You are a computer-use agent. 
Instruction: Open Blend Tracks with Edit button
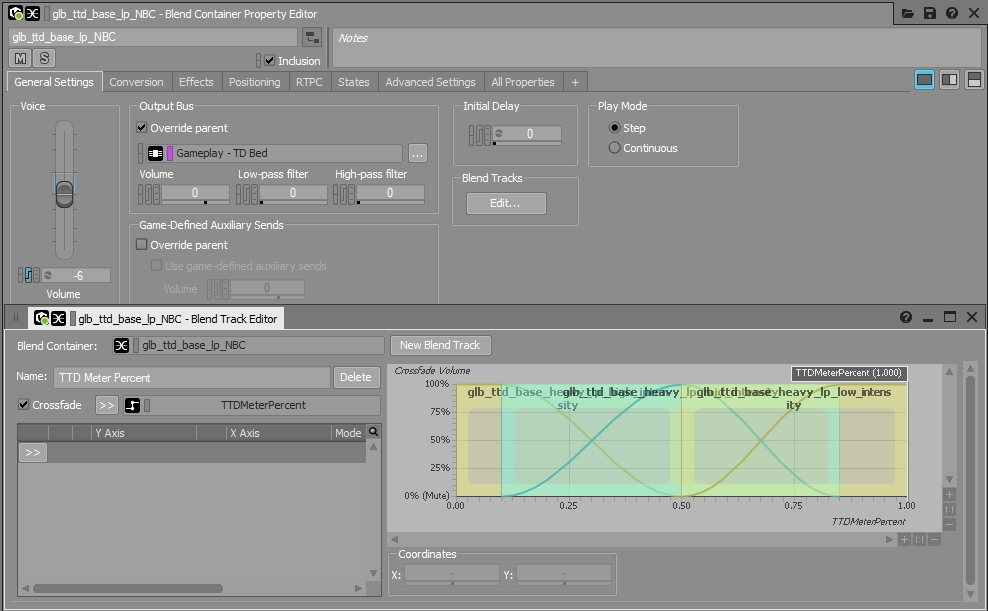(506, 203)
